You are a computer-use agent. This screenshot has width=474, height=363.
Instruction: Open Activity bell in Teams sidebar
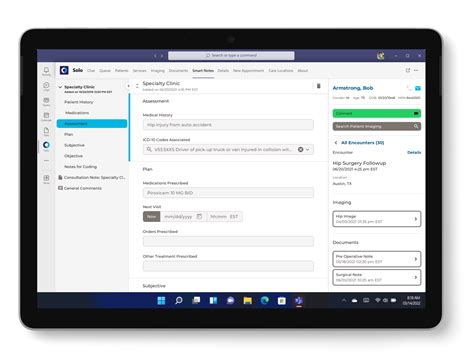46,71
